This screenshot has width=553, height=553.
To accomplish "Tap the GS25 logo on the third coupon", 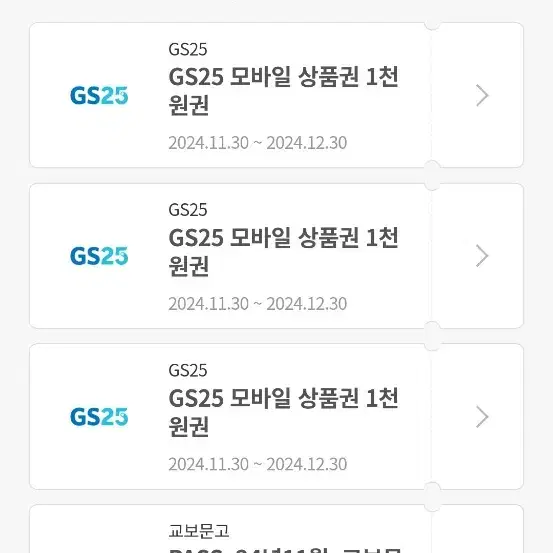I will [99, 417].
